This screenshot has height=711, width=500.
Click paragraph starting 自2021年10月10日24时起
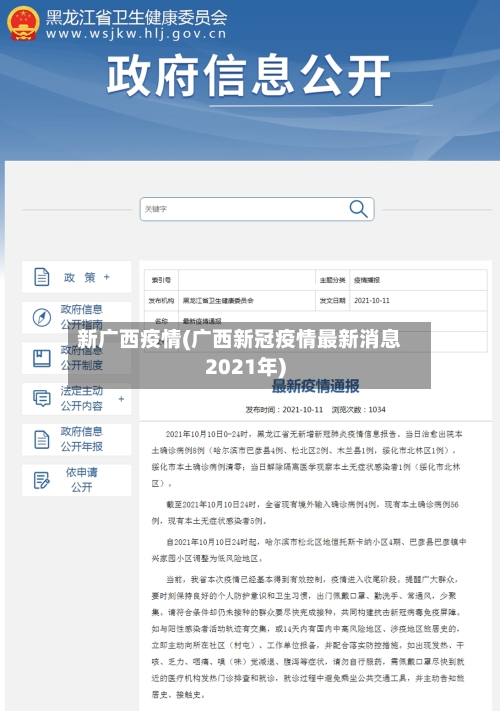click(x=308, y=550)
